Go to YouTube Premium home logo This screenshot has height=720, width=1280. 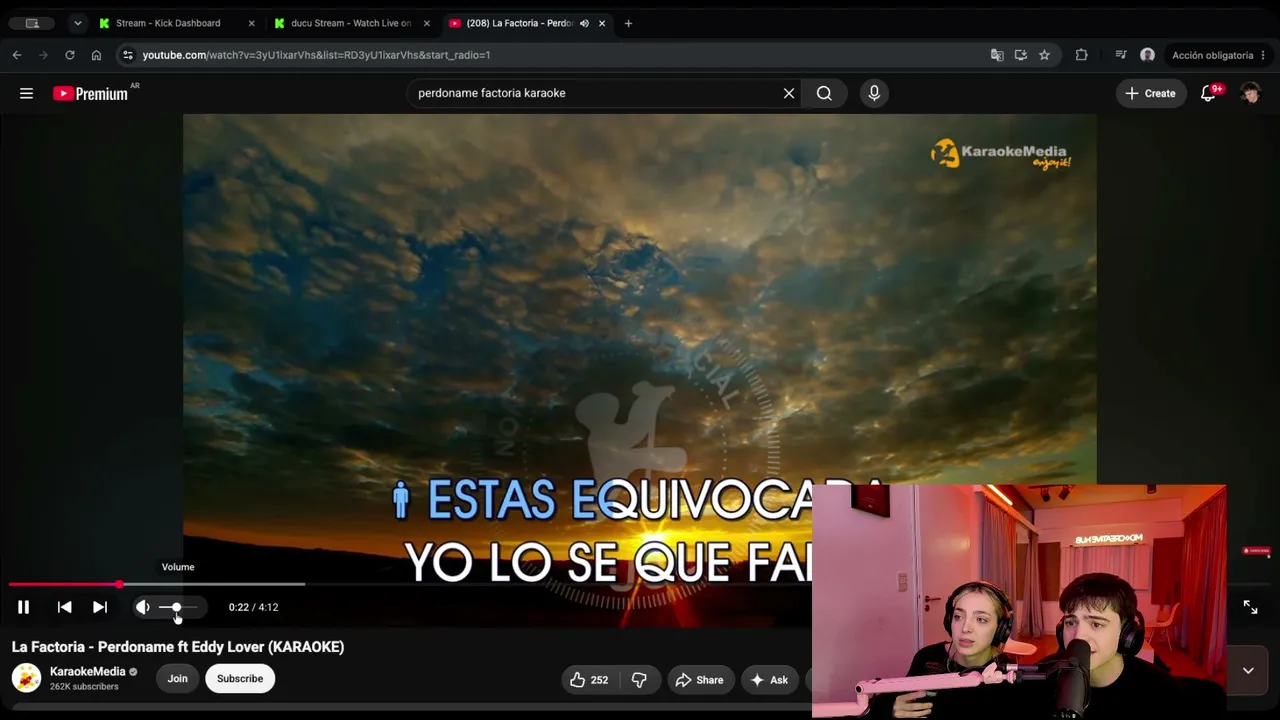pyautogui.click(x=91, y=93)
